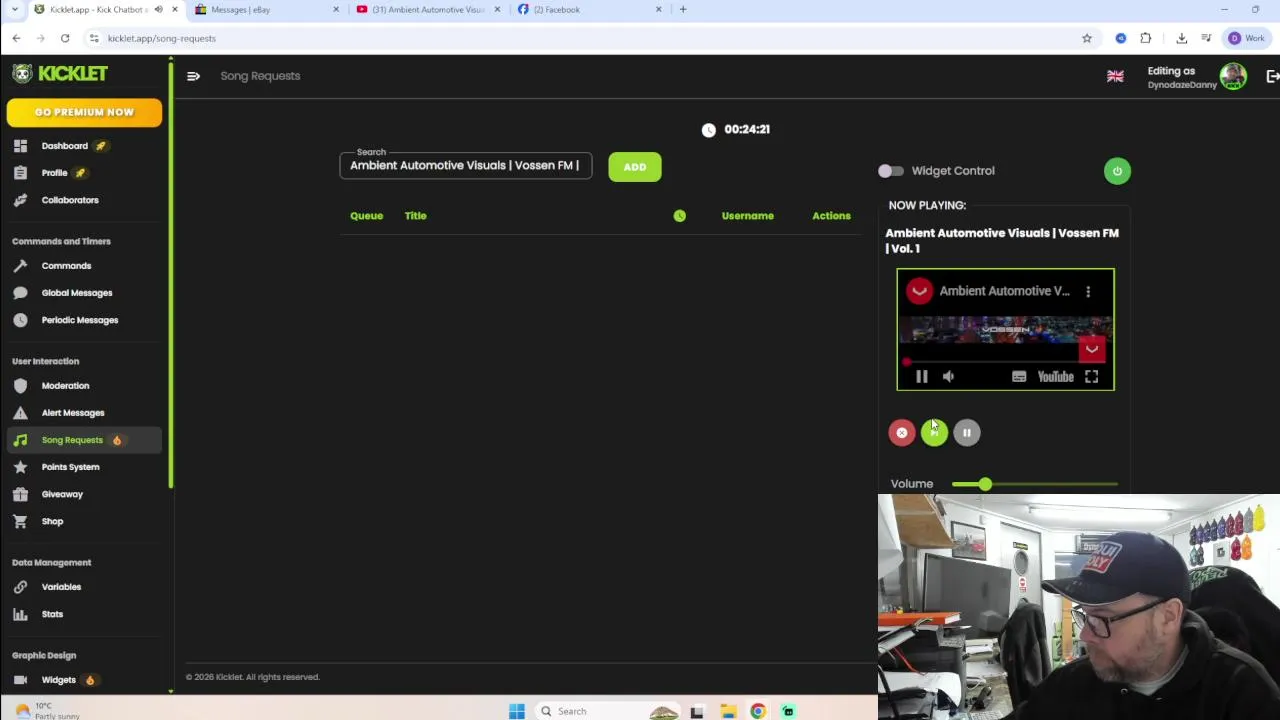Reload the page
The width and height of the screenshot is (1280, 720).
click(x=65, y=38)
